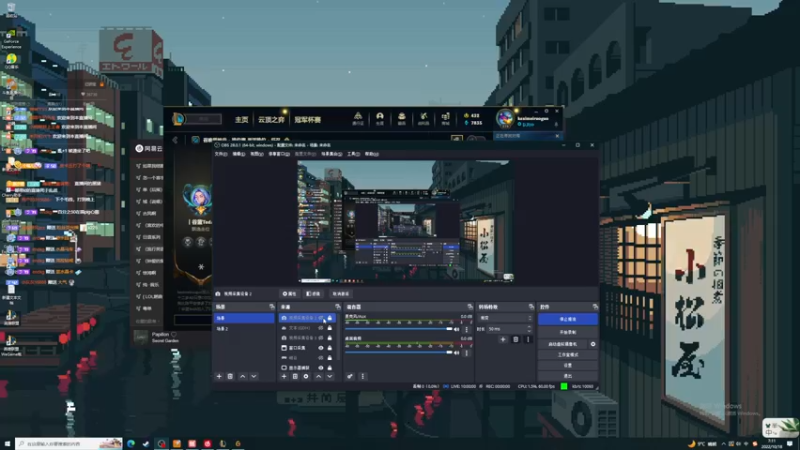Remove the selected source with the 来源 dock trash icon

tap(295, 377)
